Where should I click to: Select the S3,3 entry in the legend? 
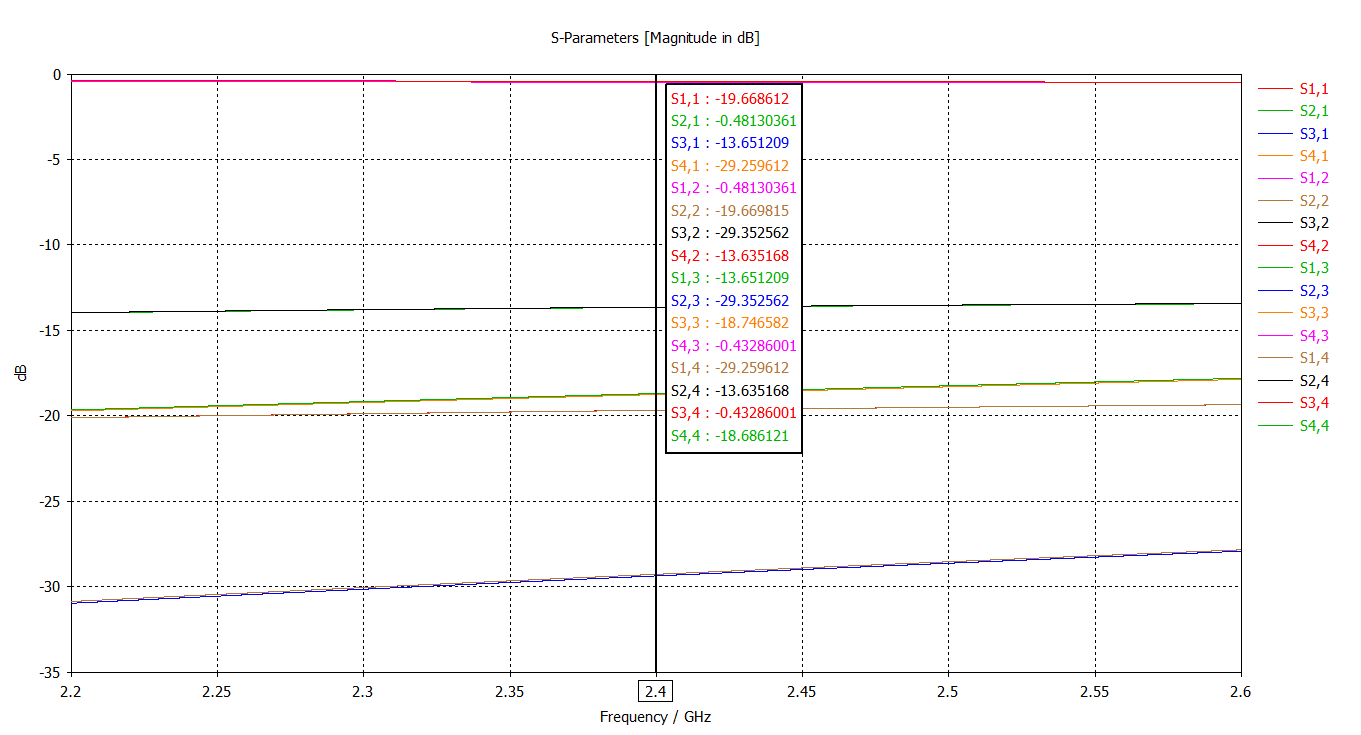click(x=1313, y=313)
